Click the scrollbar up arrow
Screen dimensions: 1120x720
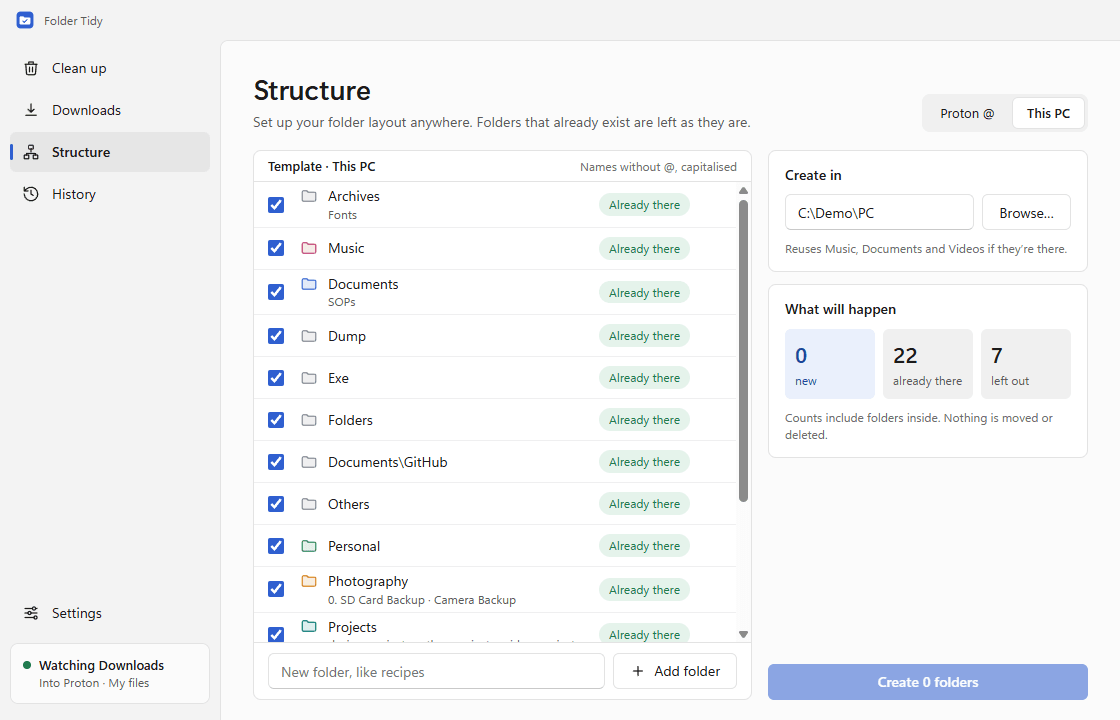point(743,191)
